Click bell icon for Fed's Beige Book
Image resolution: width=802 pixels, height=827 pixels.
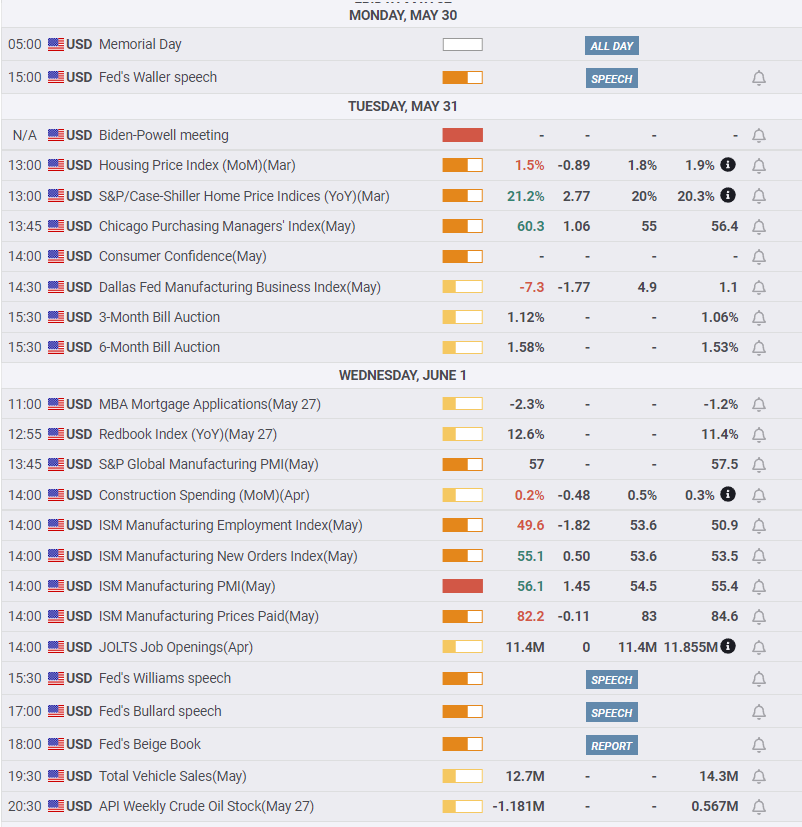[x=759, y=745]
